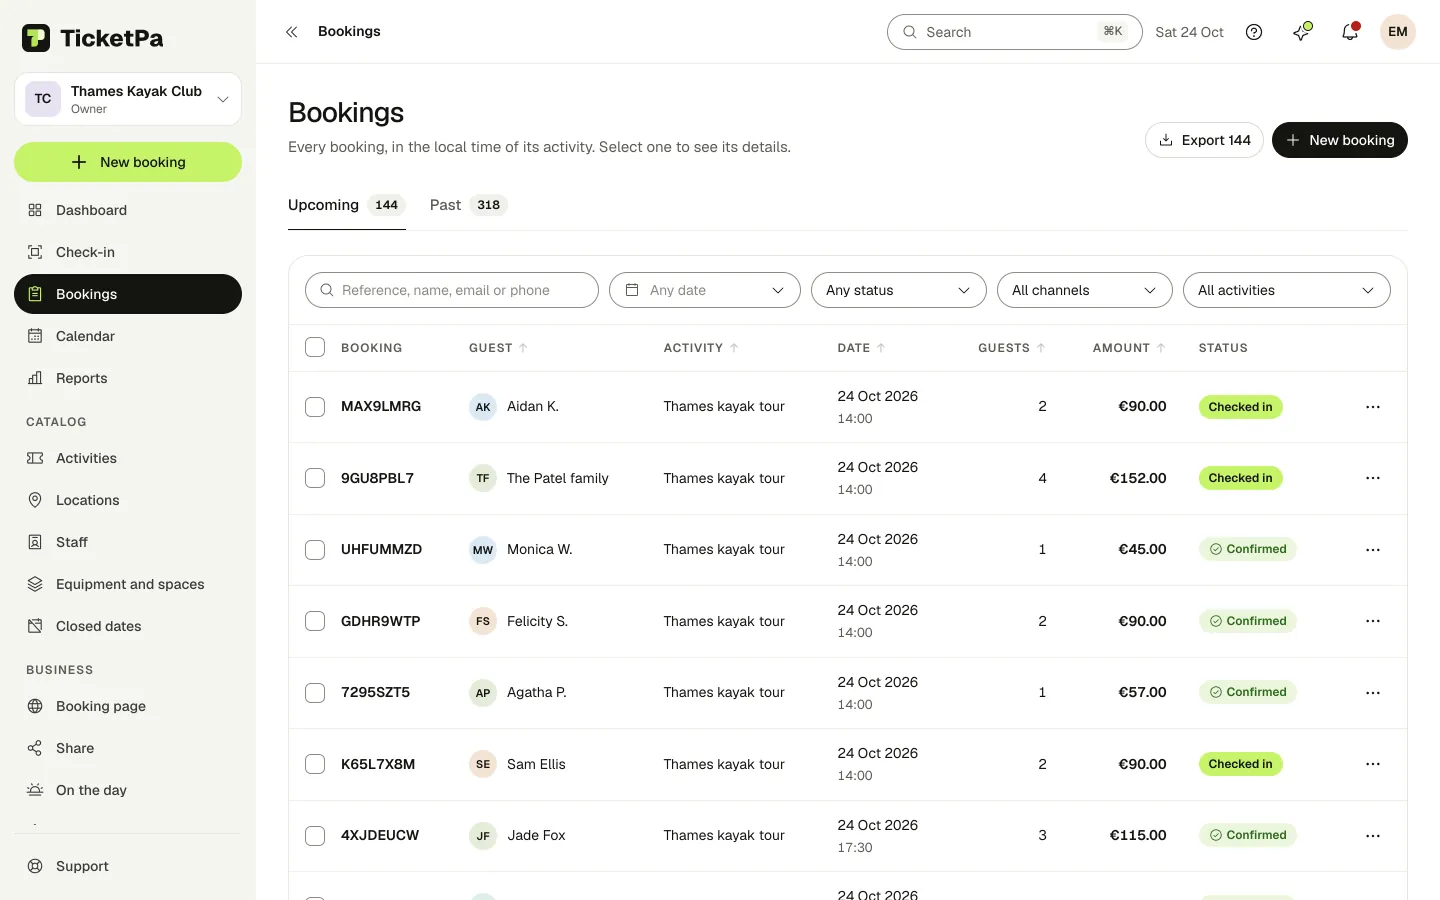This screenshot has height=900, width=1440.
Task: Click the Export 144 button
Action: (x=1204, y=140)
